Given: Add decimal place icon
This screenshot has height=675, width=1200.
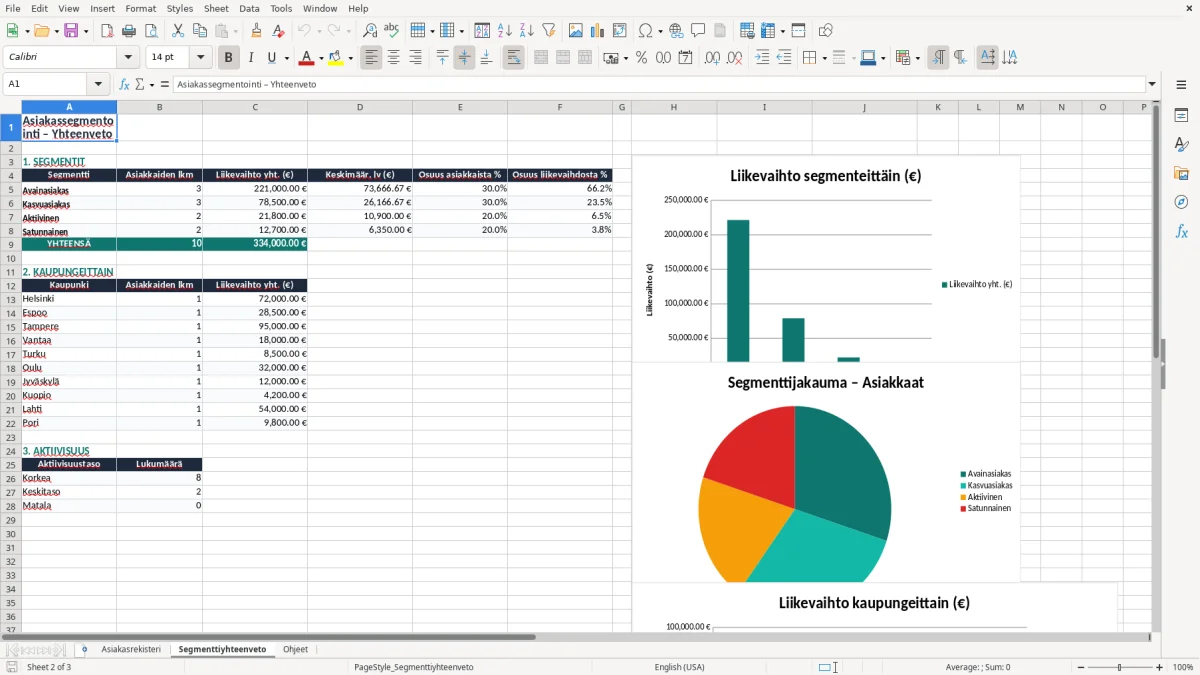Looking at the screenshot, I should coord(712,58).
